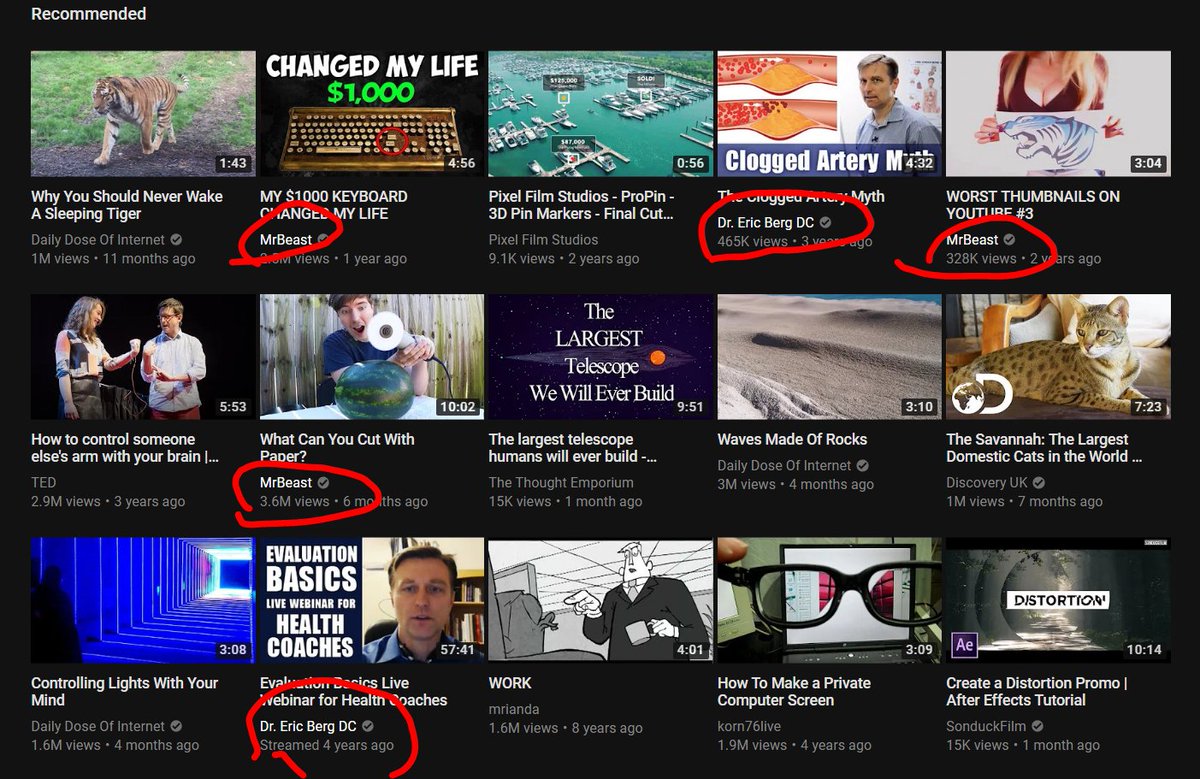Click verified badge beside SonduckFilm
The height and width of the screenshot is (779, 1200).
pos(1038,726)
